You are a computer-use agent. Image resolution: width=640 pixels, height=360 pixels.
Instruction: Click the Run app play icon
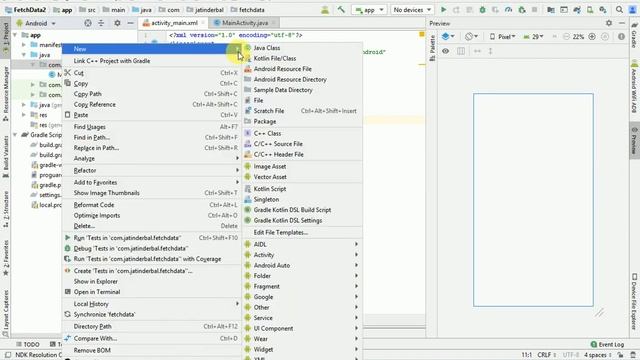click(x=443, y=9)
